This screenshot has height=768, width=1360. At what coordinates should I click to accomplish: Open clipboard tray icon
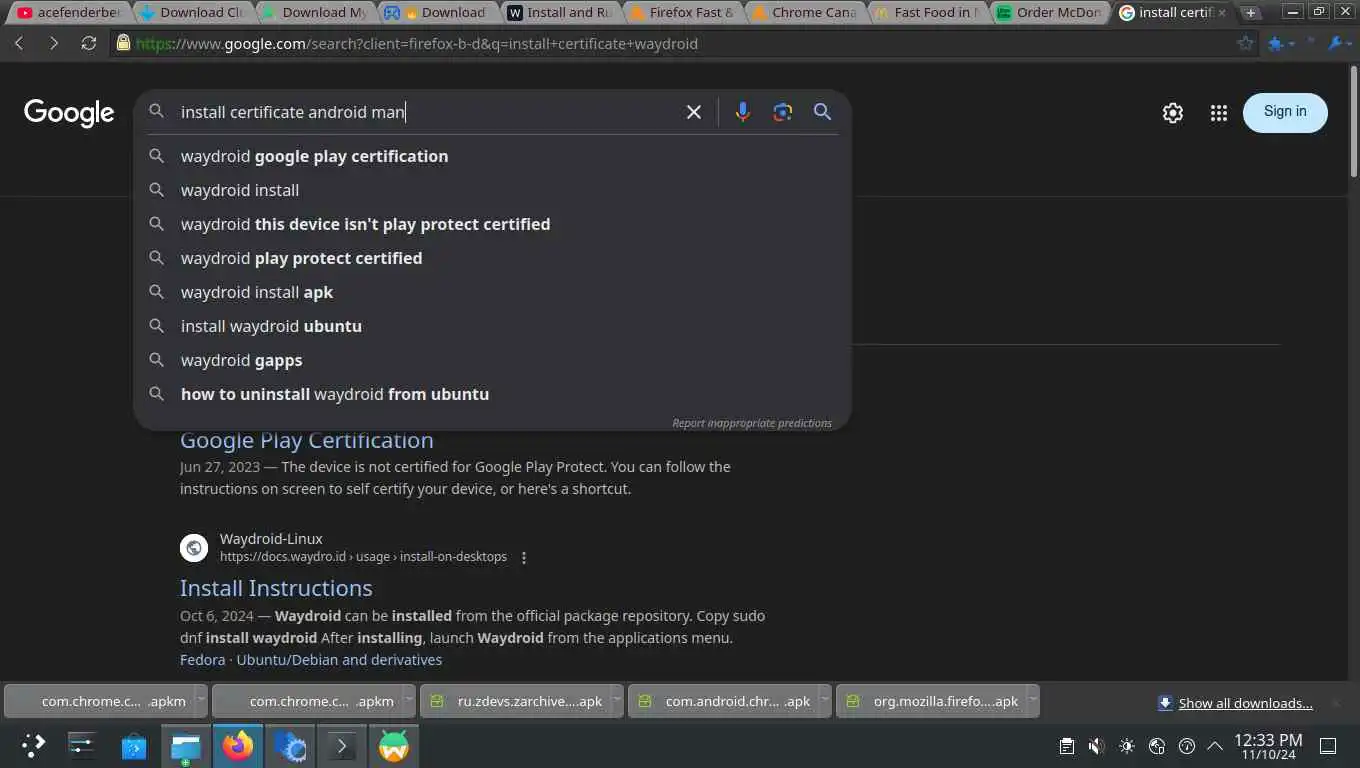click(x=1067, y=746)
